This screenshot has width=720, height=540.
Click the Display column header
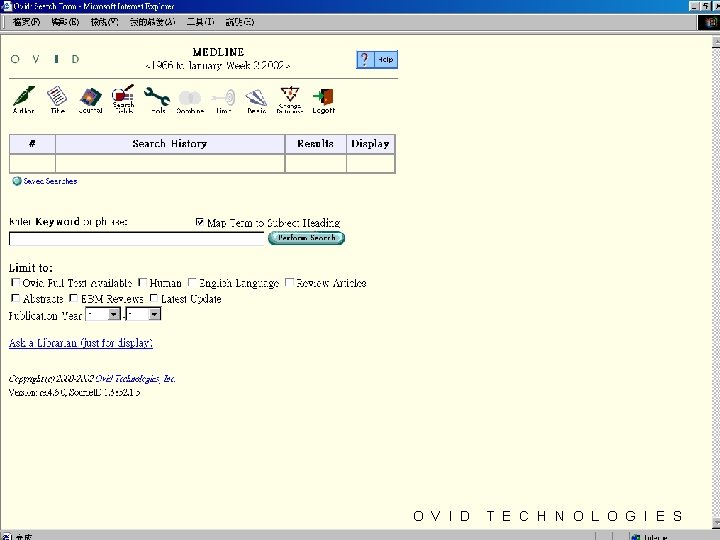click(370, 144)
